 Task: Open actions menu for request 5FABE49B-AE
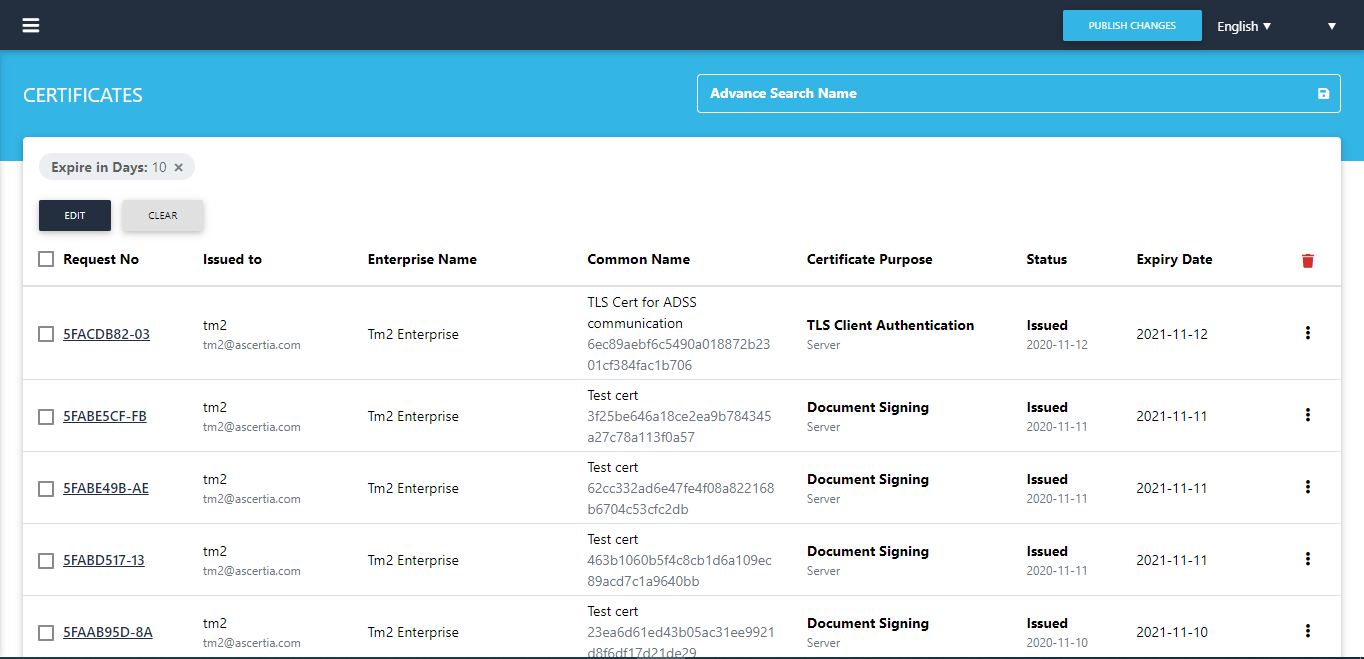click(x=1307, y=487)
